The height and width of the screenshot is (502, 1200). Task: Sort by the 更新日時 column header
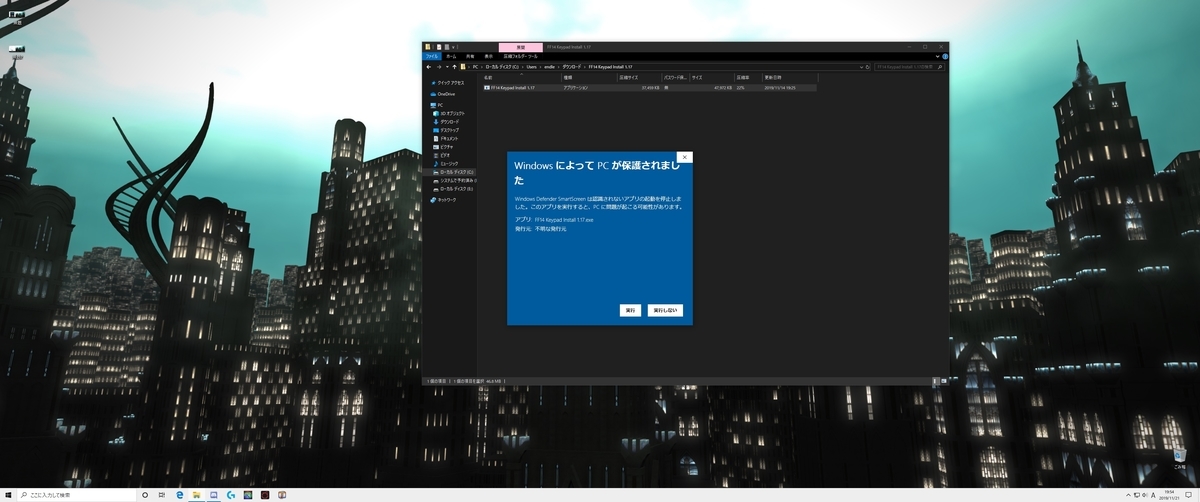[x=788, y=77]
